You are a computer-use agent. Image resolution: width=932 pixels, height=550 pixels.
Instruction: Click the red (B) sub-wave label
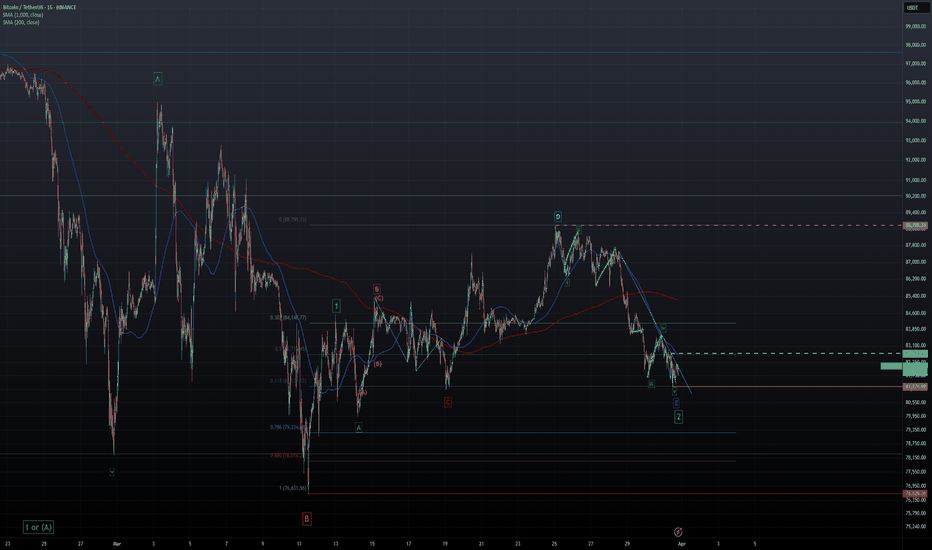click(x=377, y=364)
